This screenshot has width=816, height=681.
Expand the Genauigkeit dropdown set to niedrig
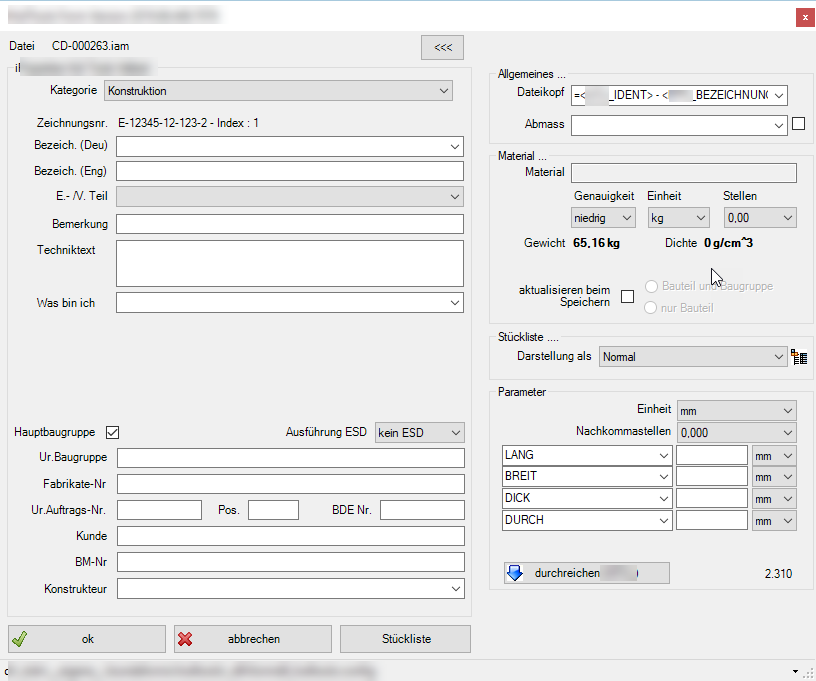[603, 217]
